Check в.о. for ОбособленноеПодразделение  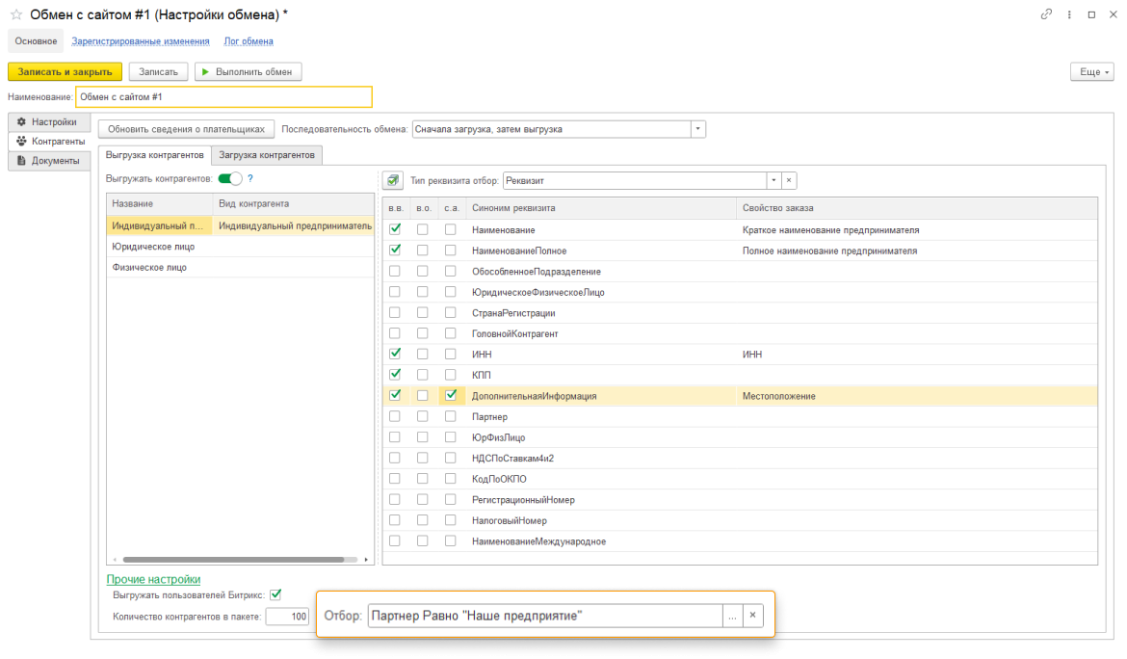pyautogui.click(x=423, y=271)
